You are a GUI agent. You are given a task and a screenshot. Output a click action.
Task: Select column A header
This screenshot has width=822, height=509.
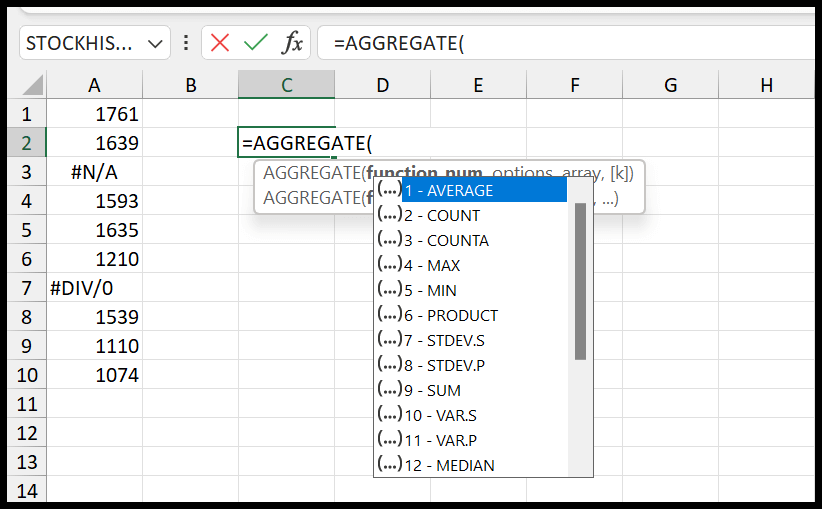point(94,84)
